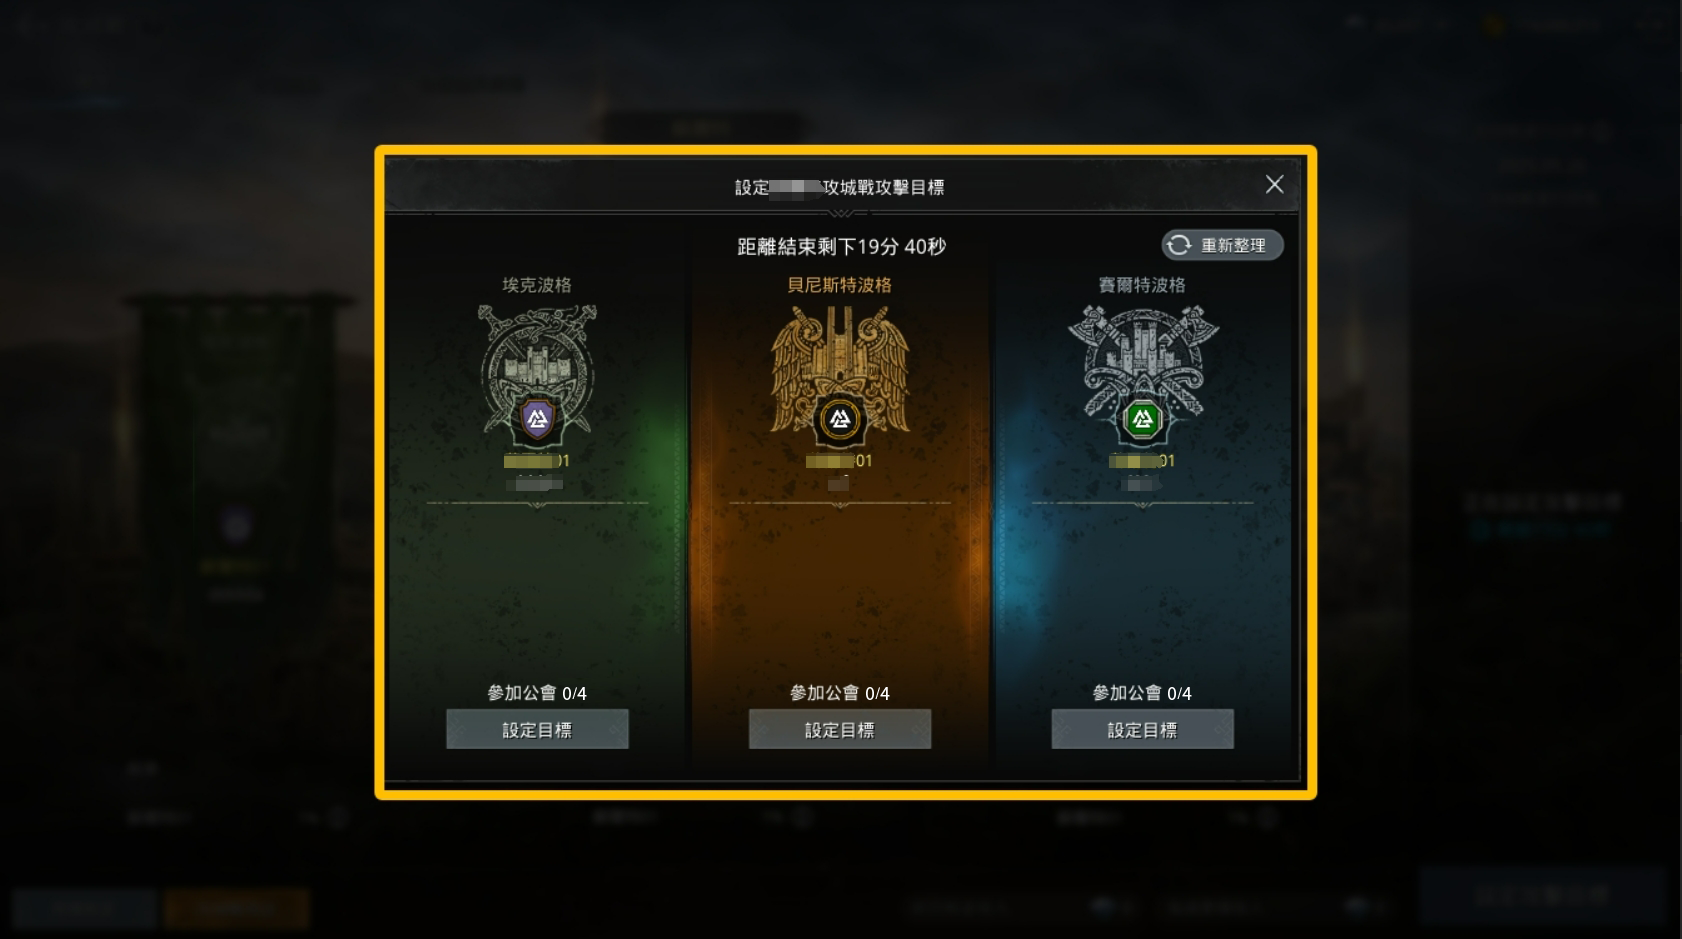Click the owner guild name under 埃克波格
This screenshot has height=939, width=1682.
(537, 461)
